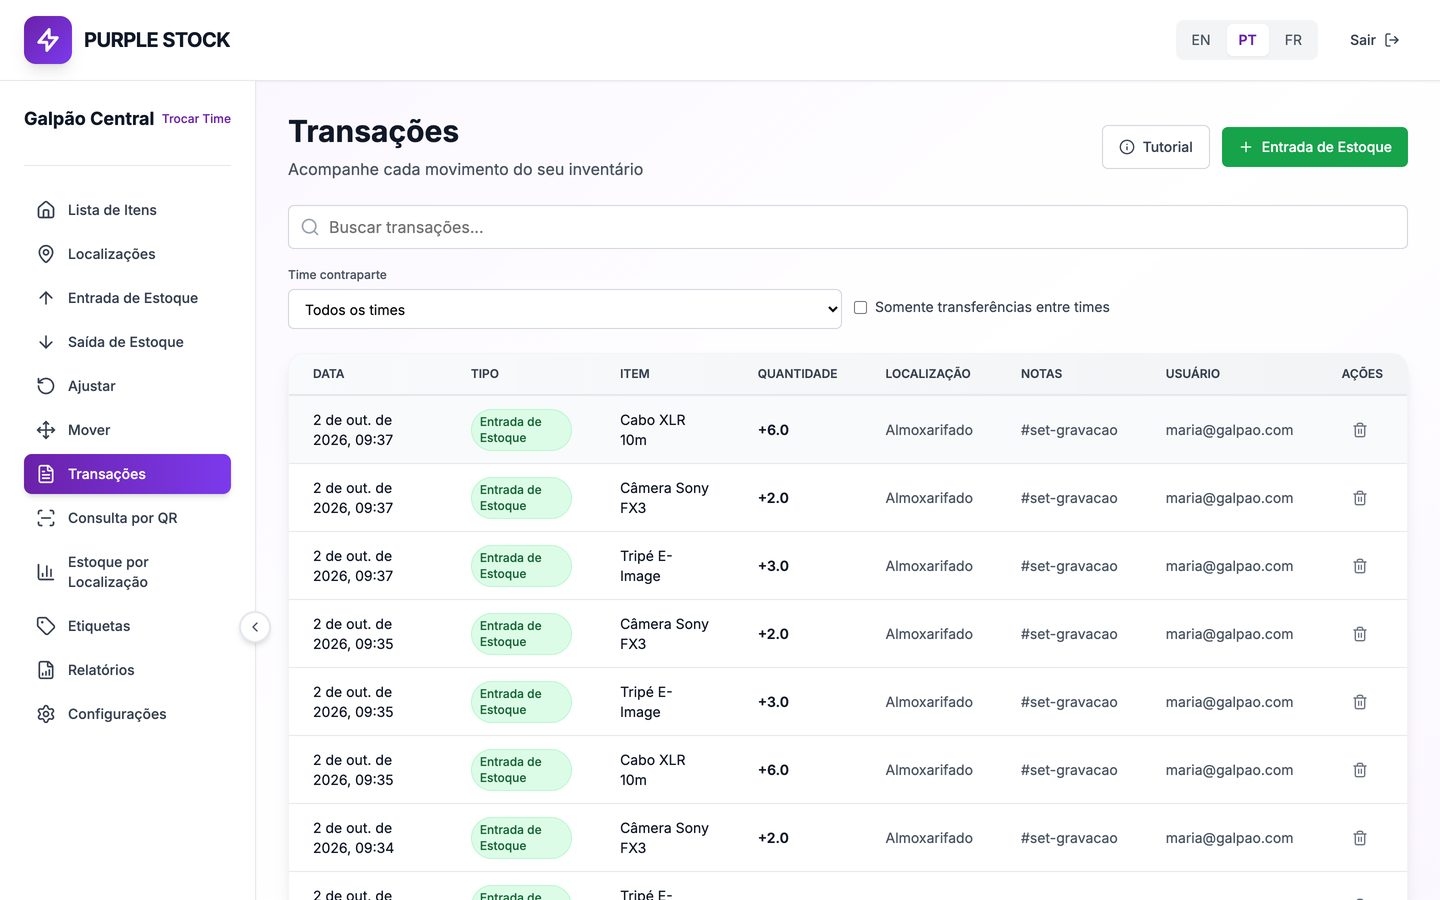Screen dimensions: 1440x900
Task: Click the Galpão Central team name
Action: tap(89, 118)
